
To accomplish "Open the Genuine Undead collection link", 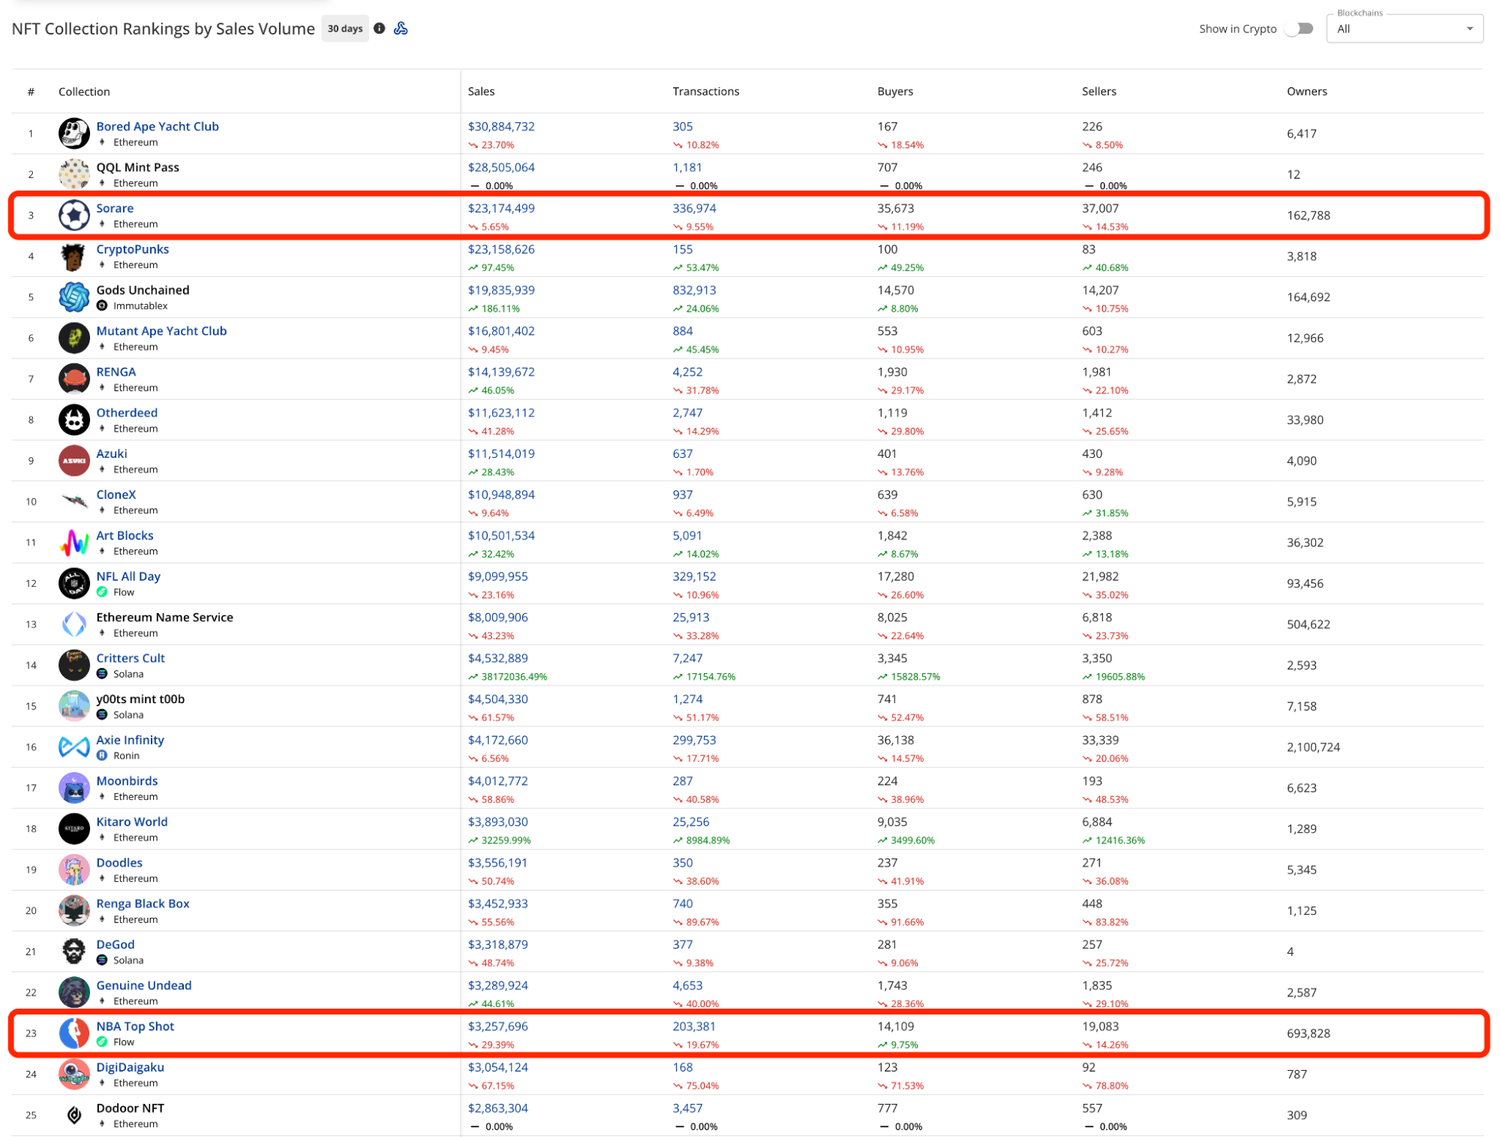I will click(x=144, y=985).
